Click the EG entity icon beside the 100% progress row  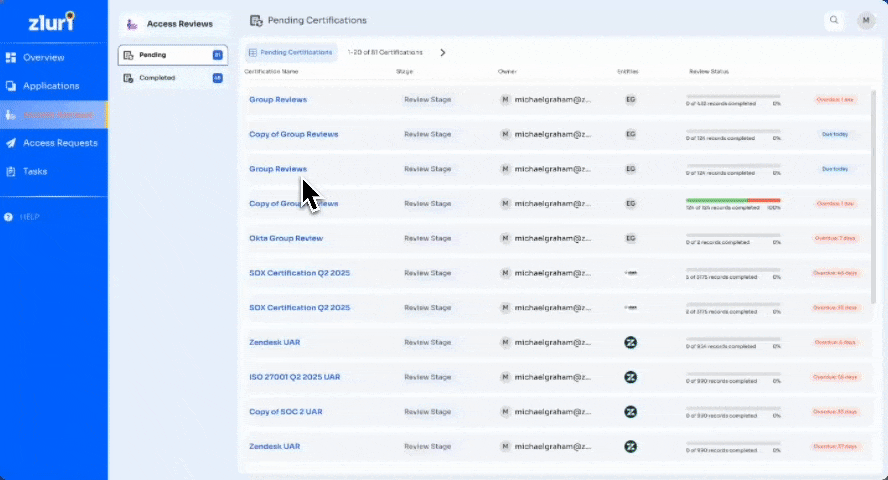[630, 204]
